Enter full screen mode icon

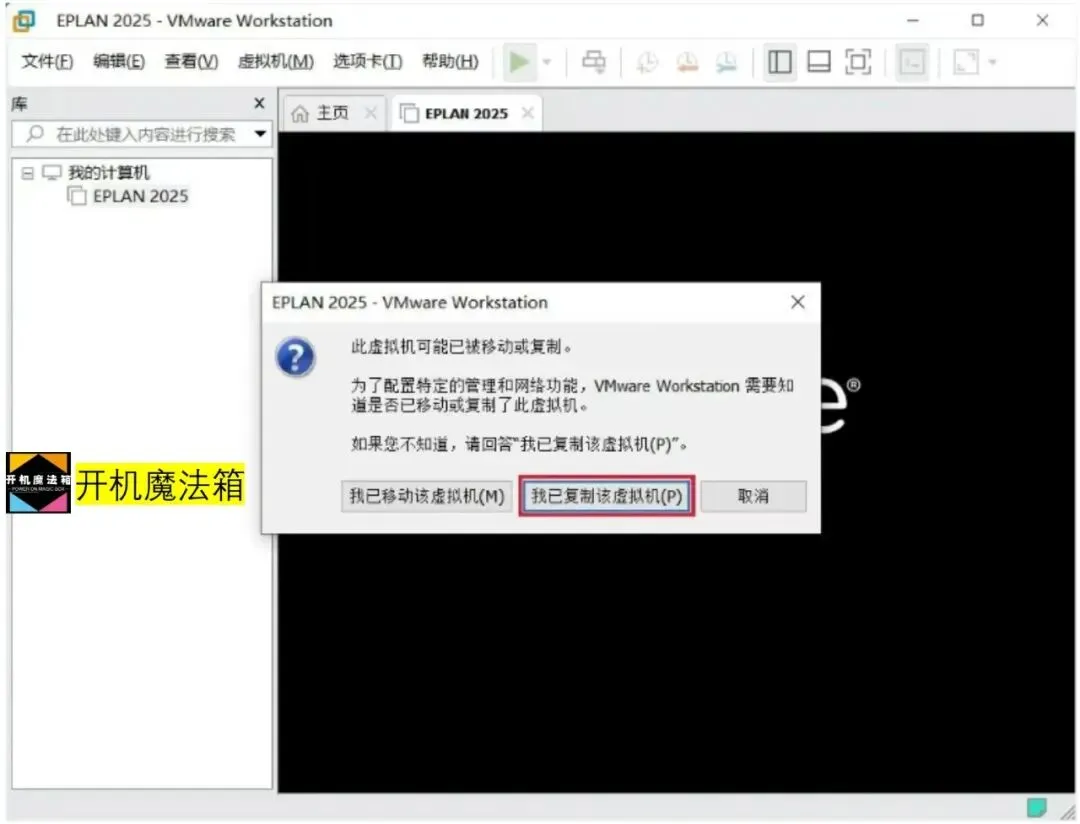coord(858,62)
